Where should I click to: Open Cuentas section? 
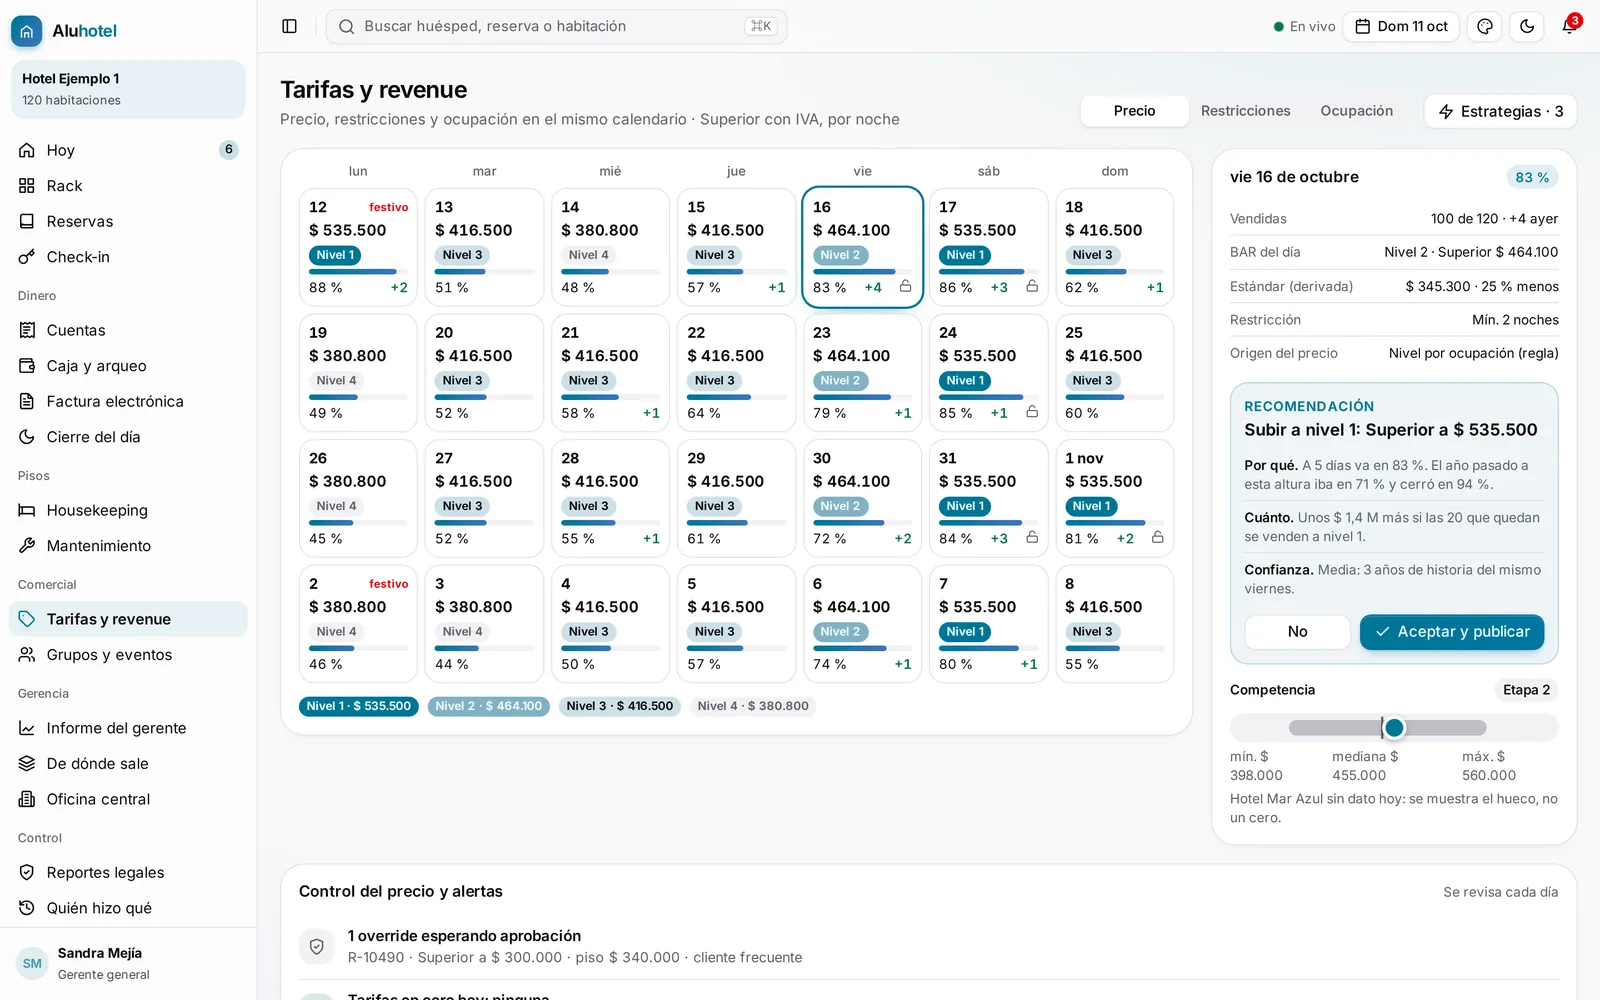click(128, 330)
